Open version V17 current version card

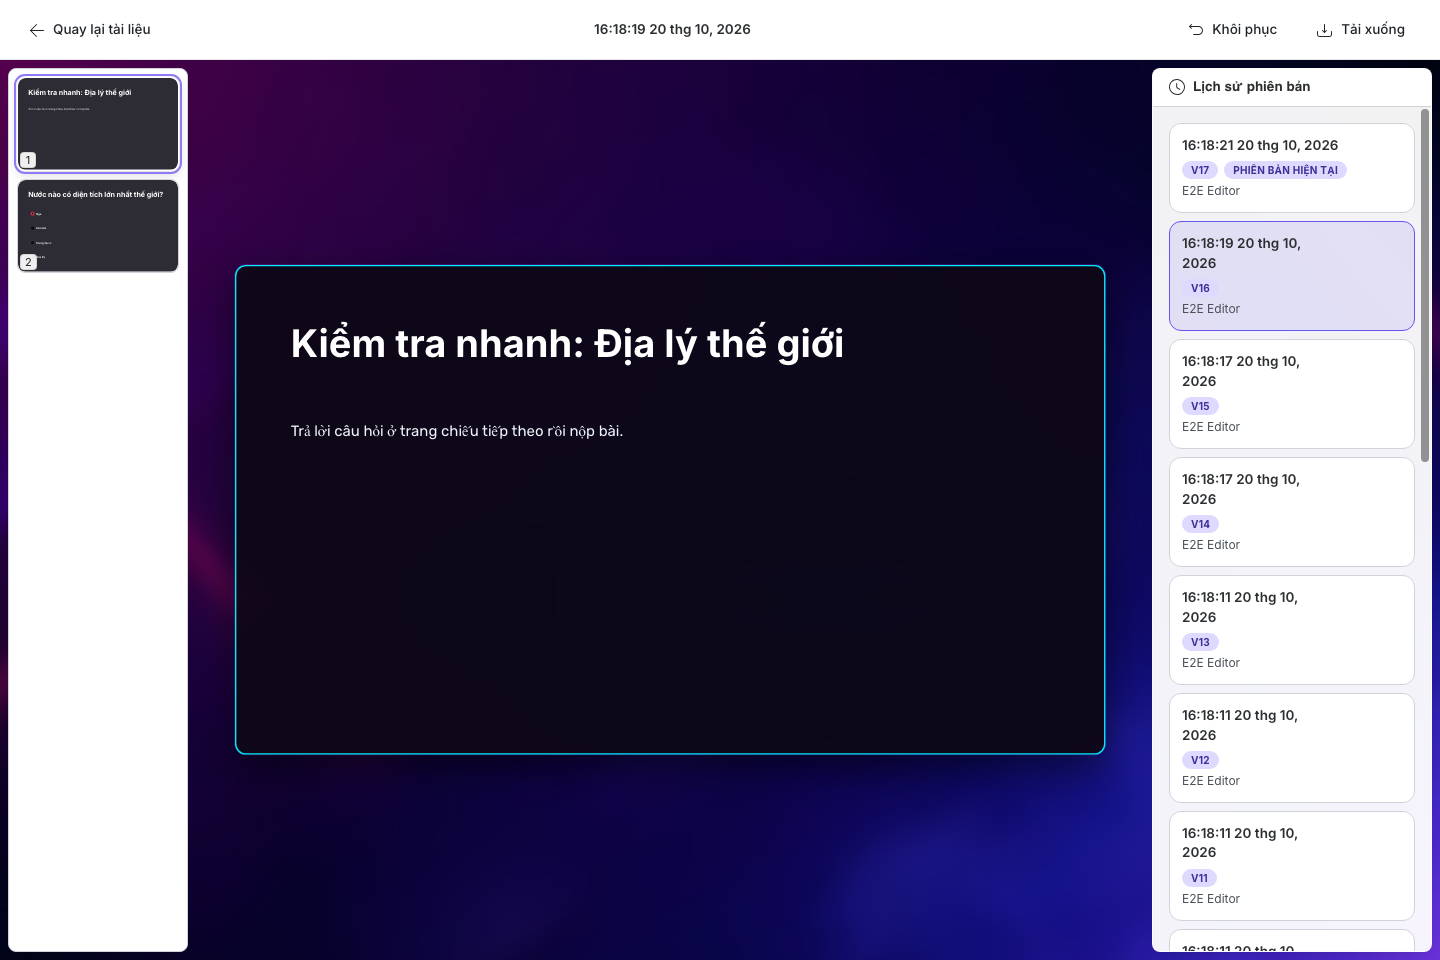click(1292, 168)
